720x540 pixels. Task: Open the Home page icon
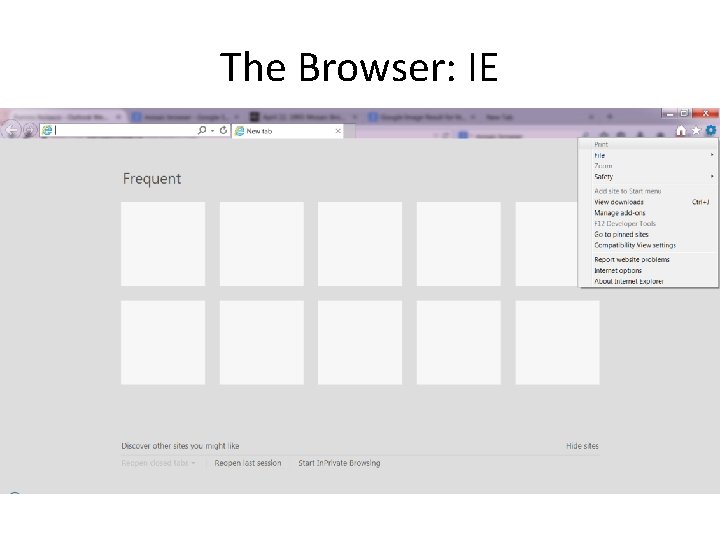pos(681,131)
